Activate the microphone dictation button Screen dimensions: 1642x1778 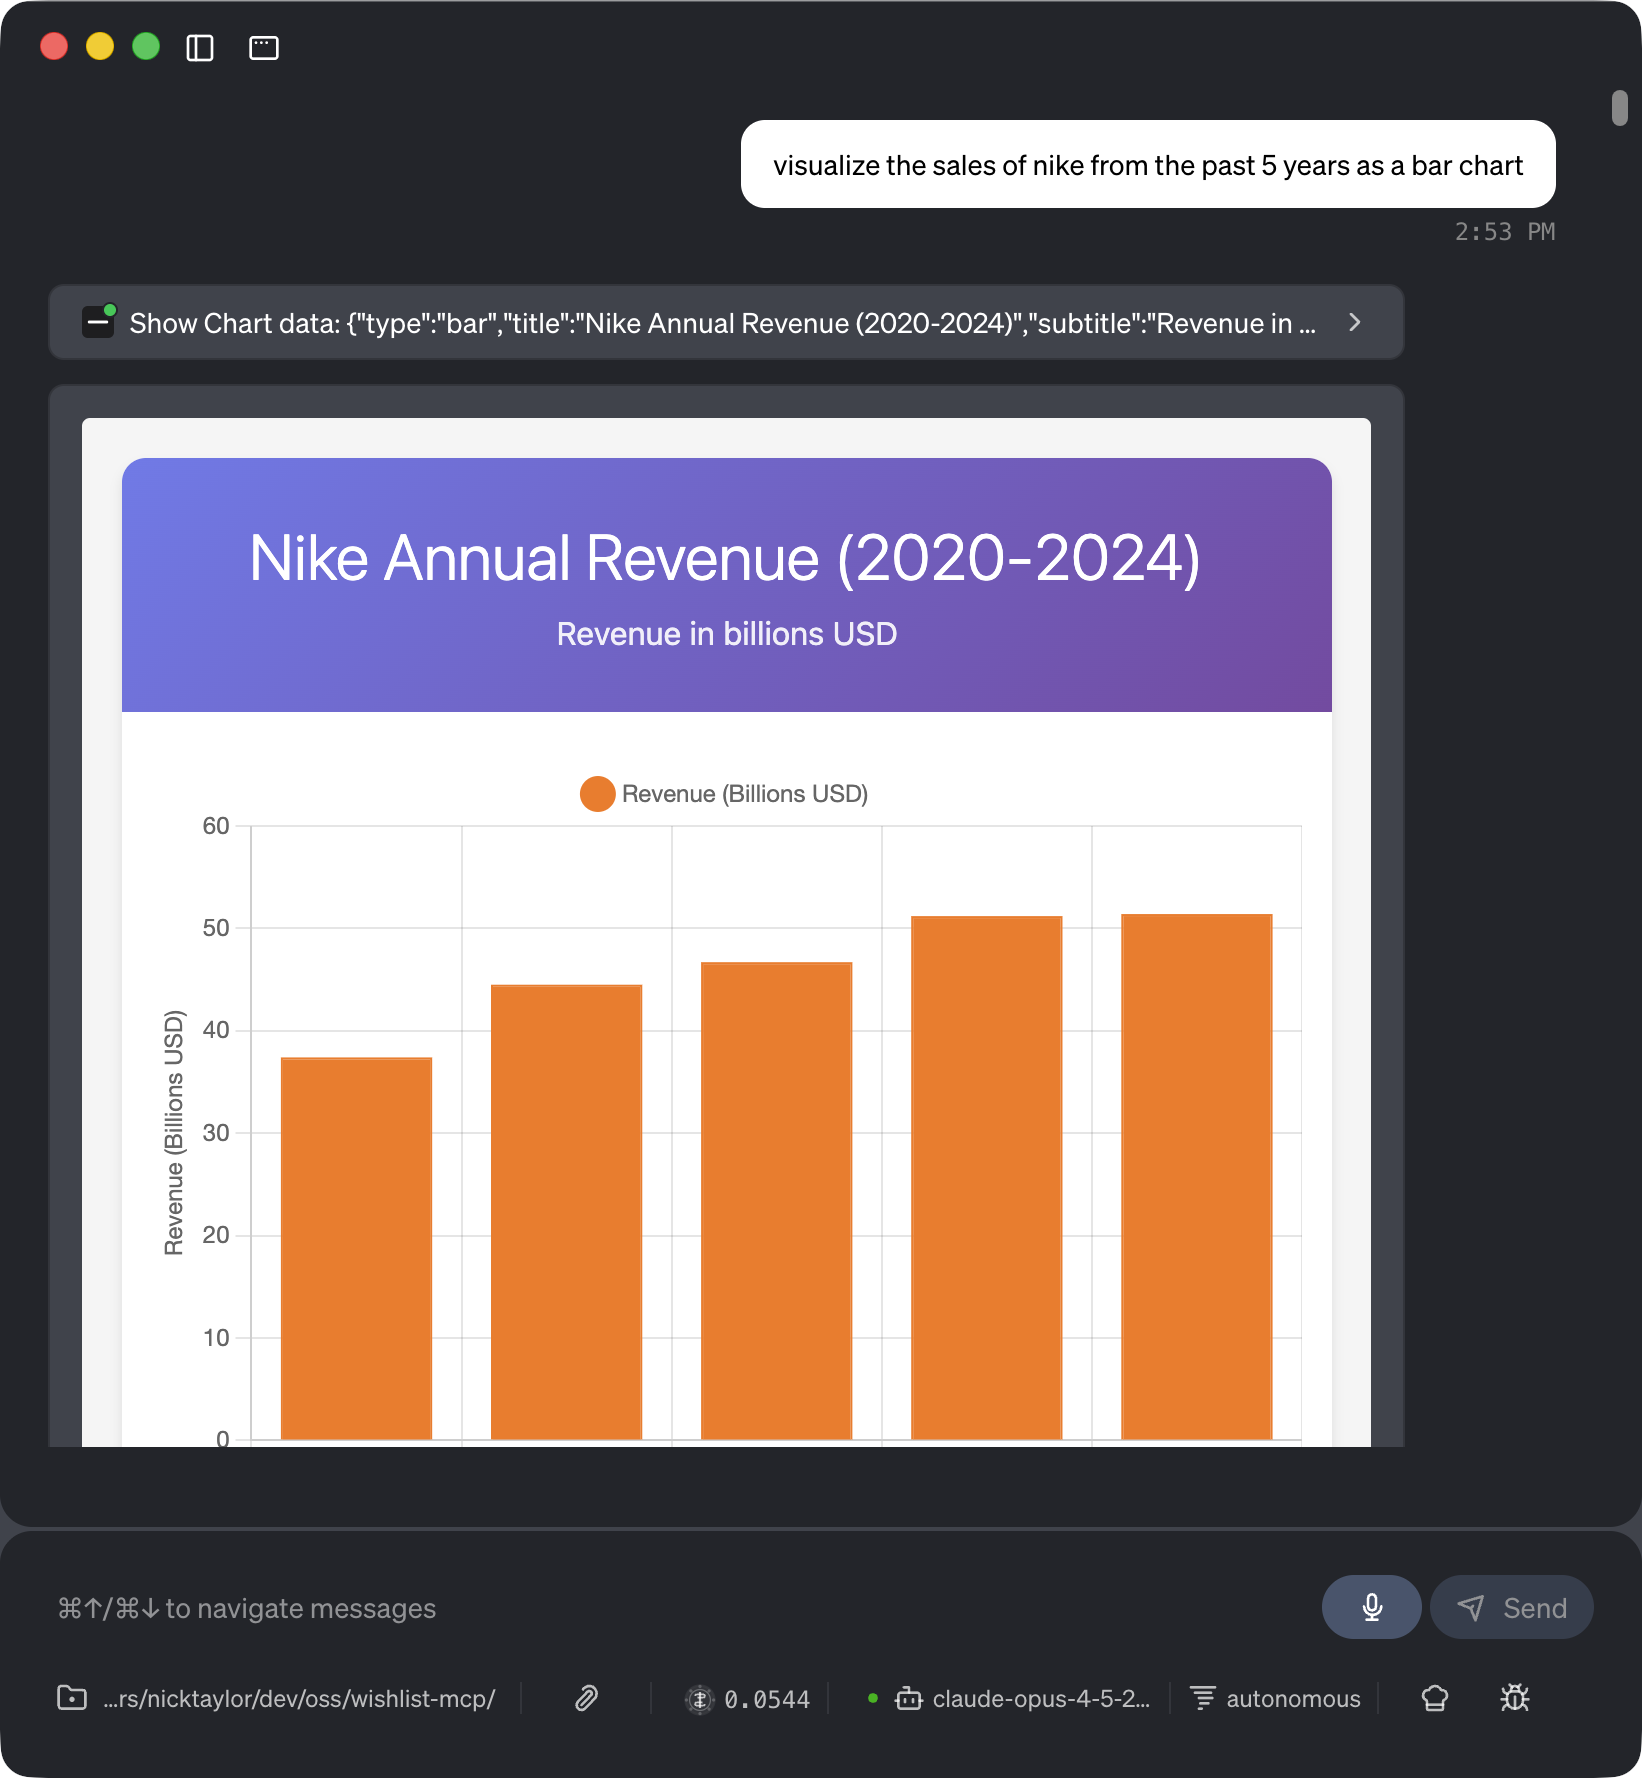[1371, 1607]
